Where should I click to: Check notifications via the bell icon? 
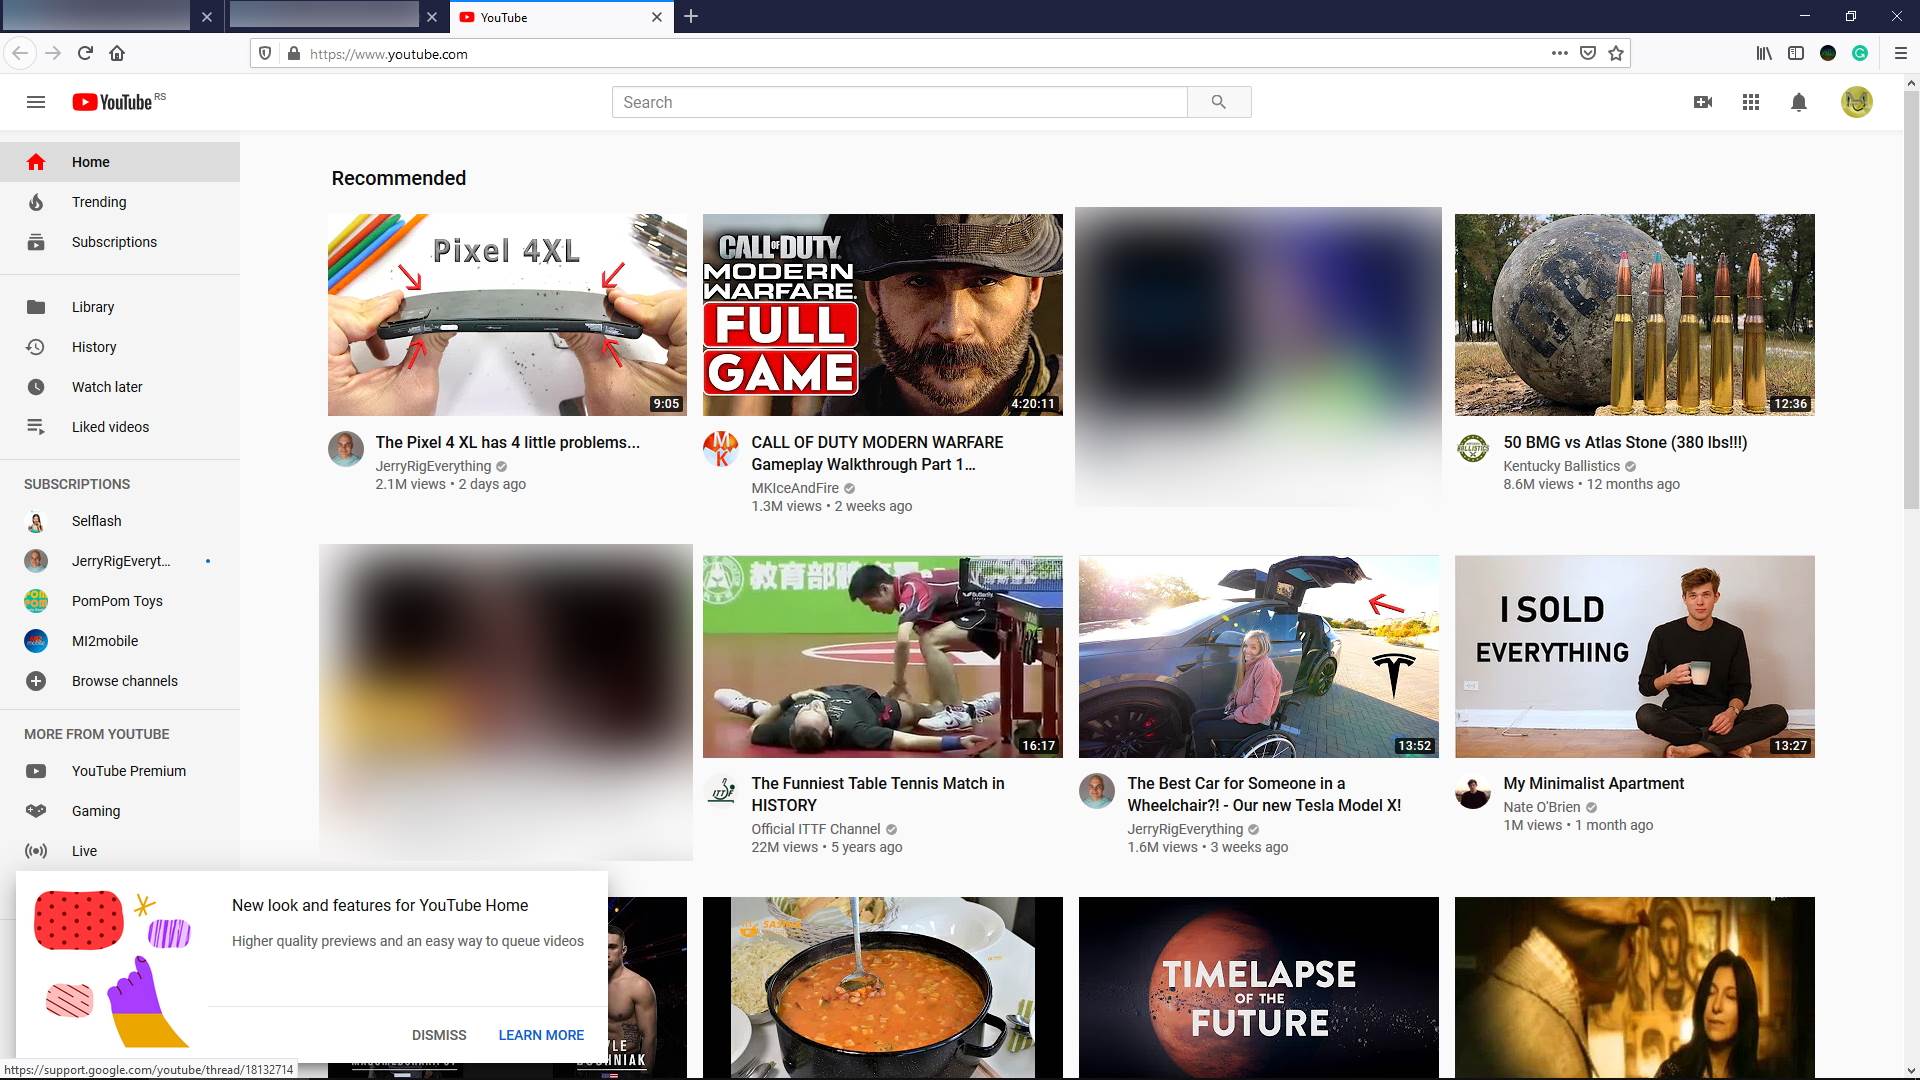pos(1797,101)
